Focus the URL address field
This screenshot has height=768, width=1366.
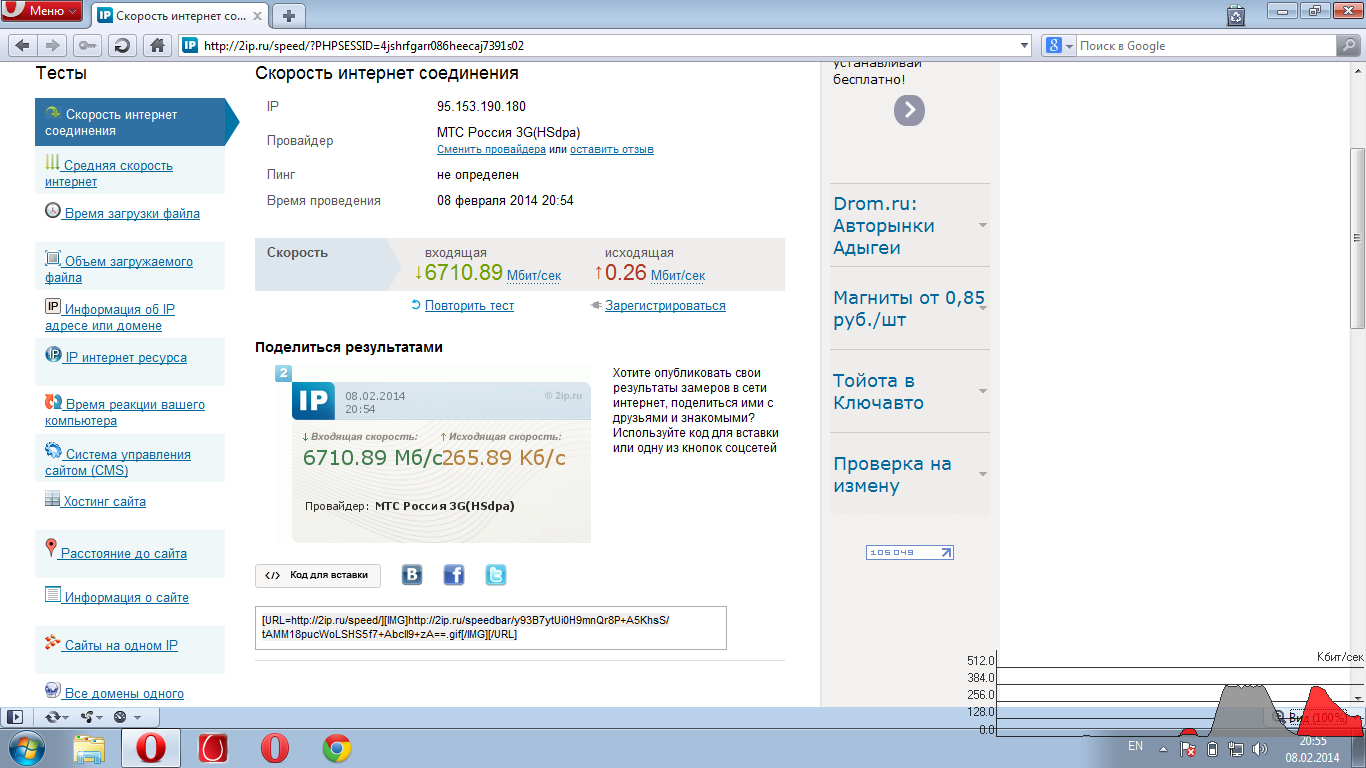605,45
